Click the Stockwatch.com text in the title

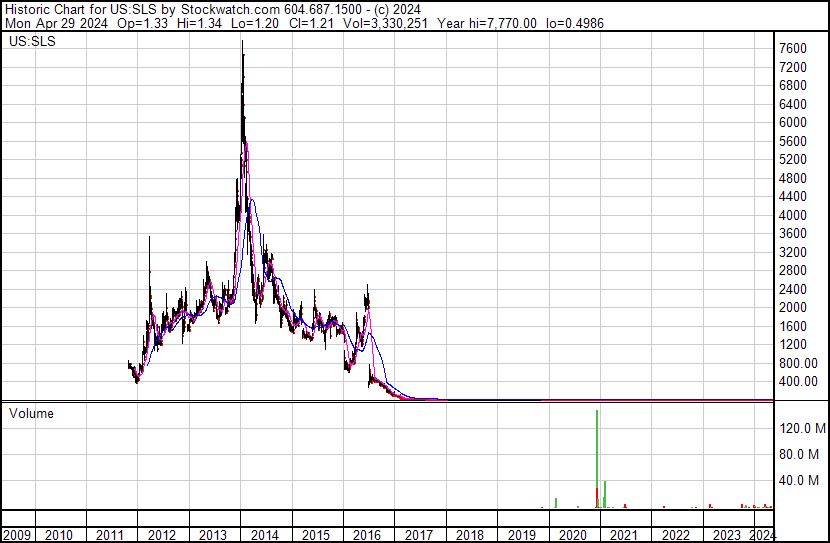tap(230, 10)
